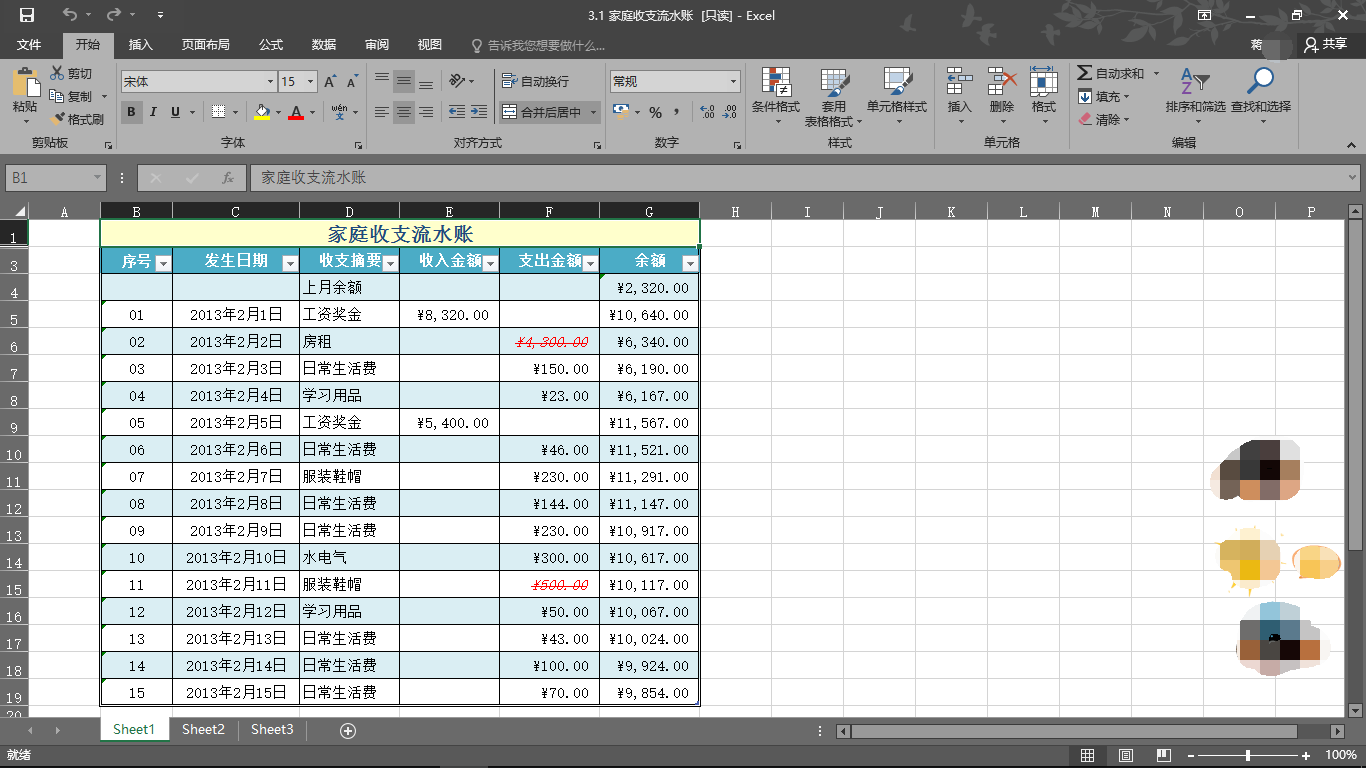Switch to the 数据 (Data) ribbon tab
This screenshot has width=1366, height=768.
(324, 45)
